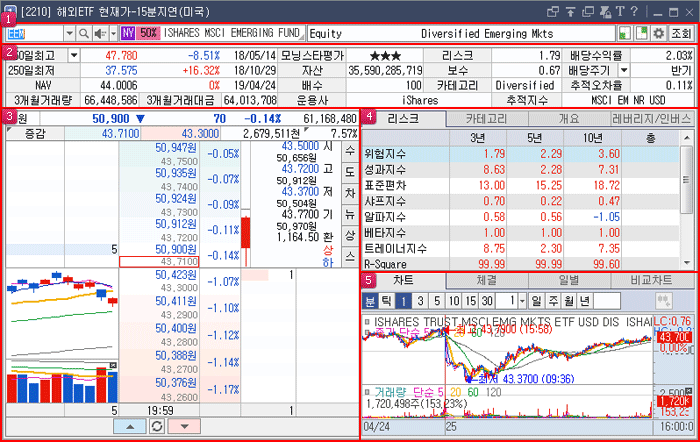This screenshot has width=700, height=442.
Task: Open the green spreadsheet export icon
Action: coord(625,33)
